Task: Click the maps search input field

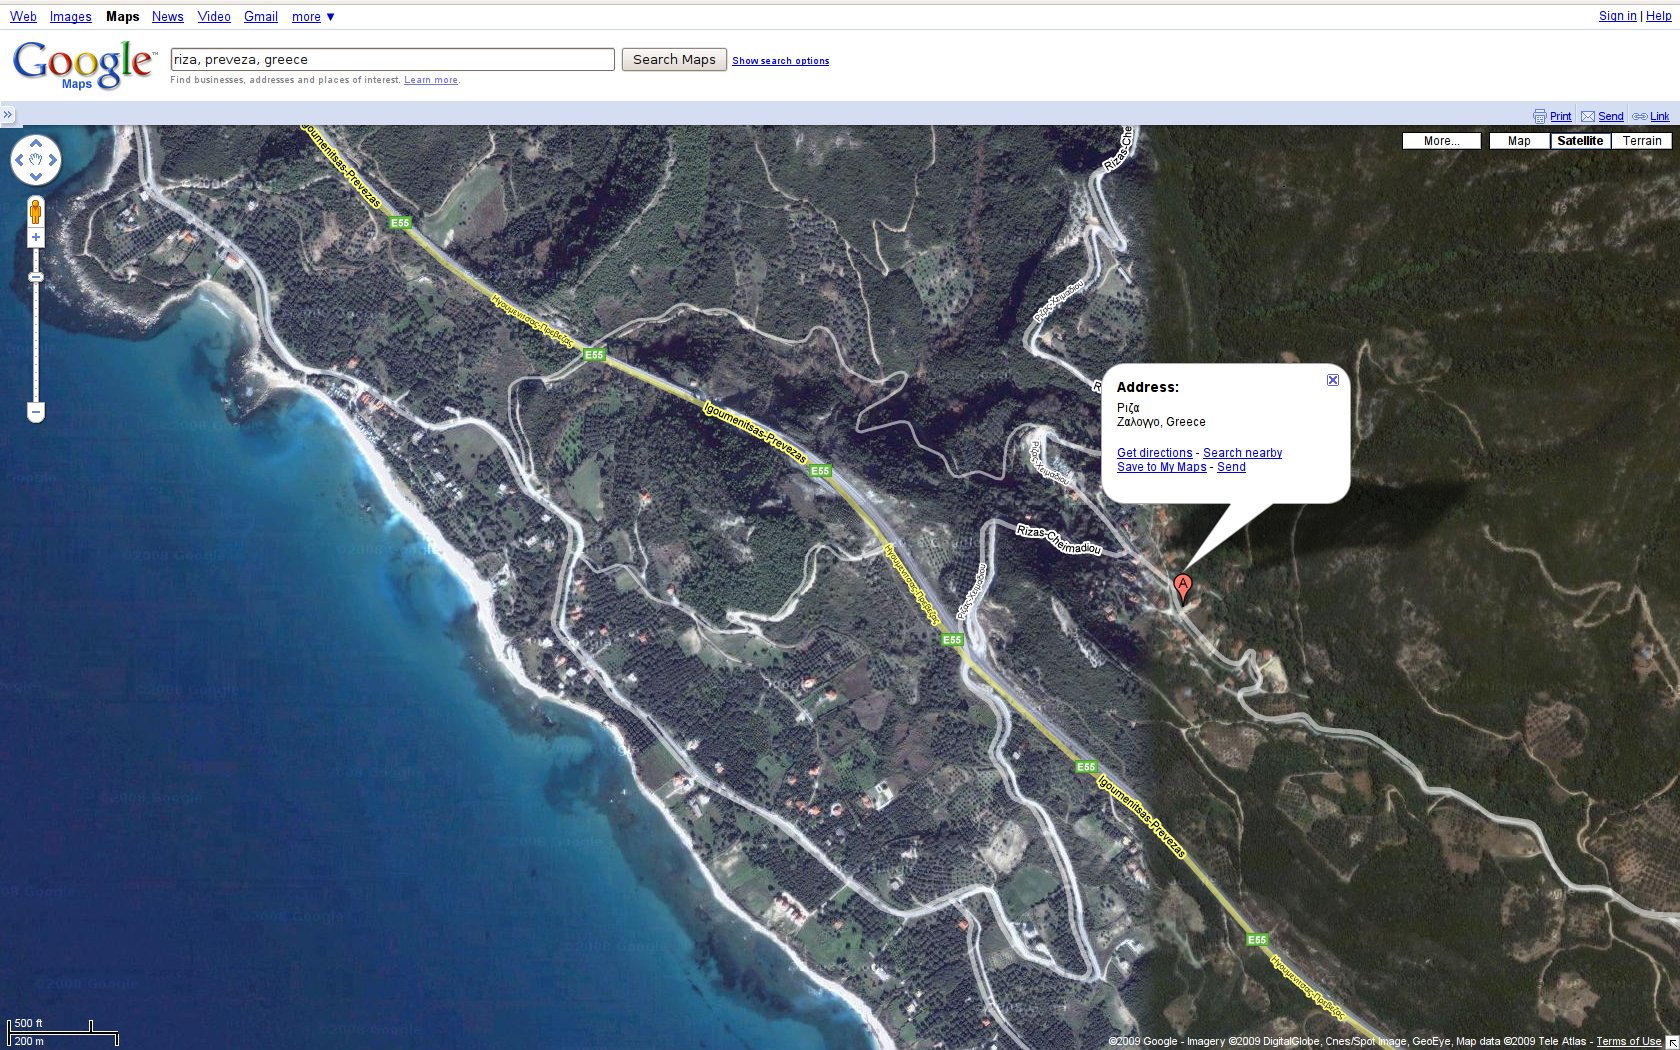Action: point(392,60)
